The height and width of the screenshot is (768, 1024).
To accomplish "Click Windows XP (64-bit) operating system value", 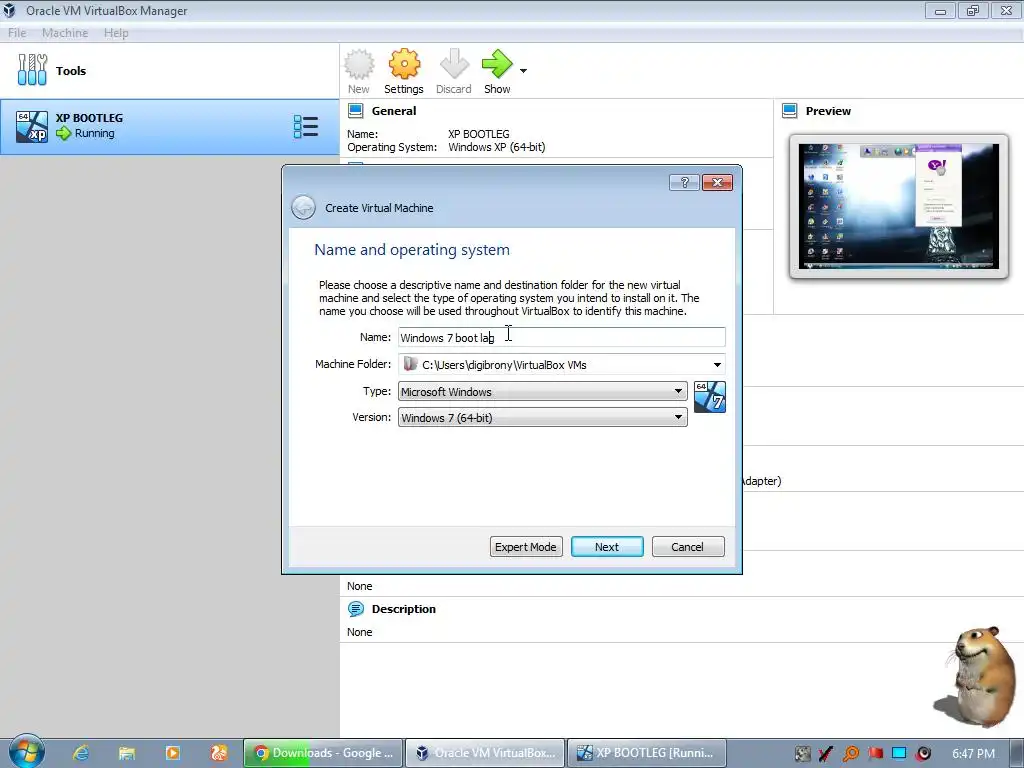I will click(496, 148).
